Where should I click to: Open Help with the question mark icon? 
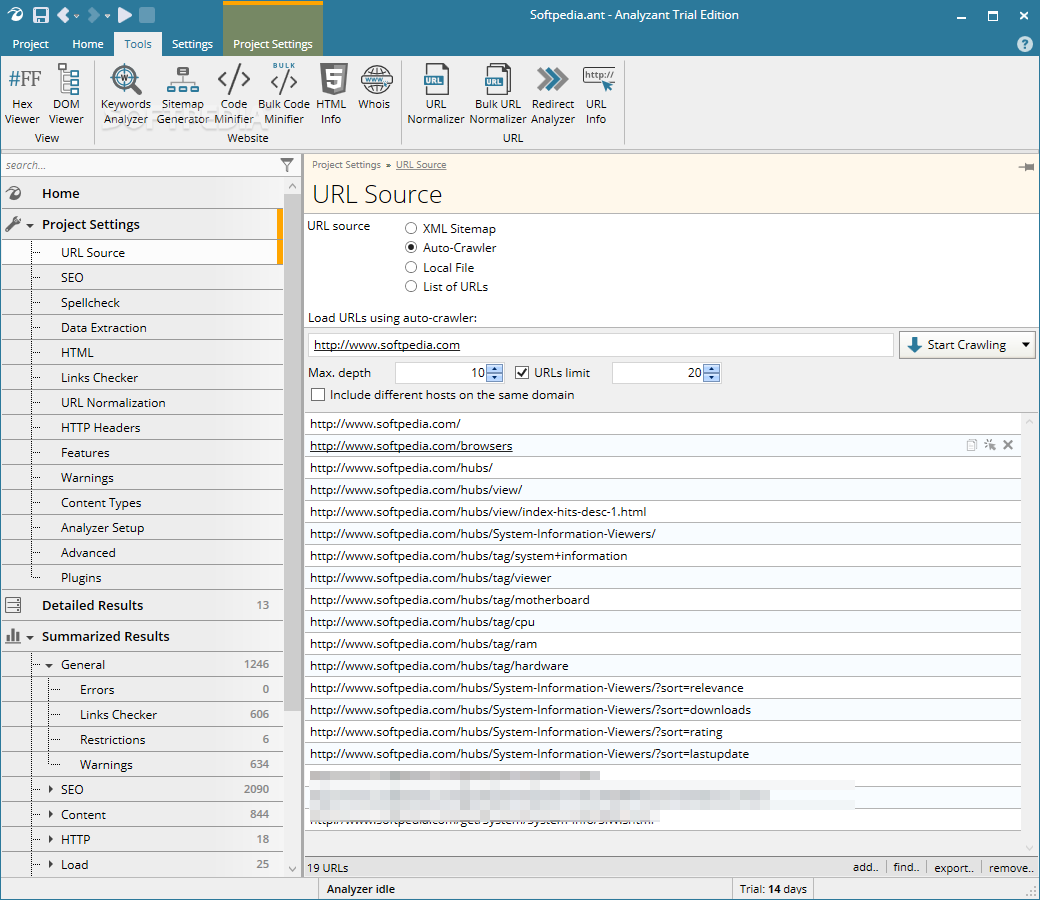click(x=1024, y=44)
